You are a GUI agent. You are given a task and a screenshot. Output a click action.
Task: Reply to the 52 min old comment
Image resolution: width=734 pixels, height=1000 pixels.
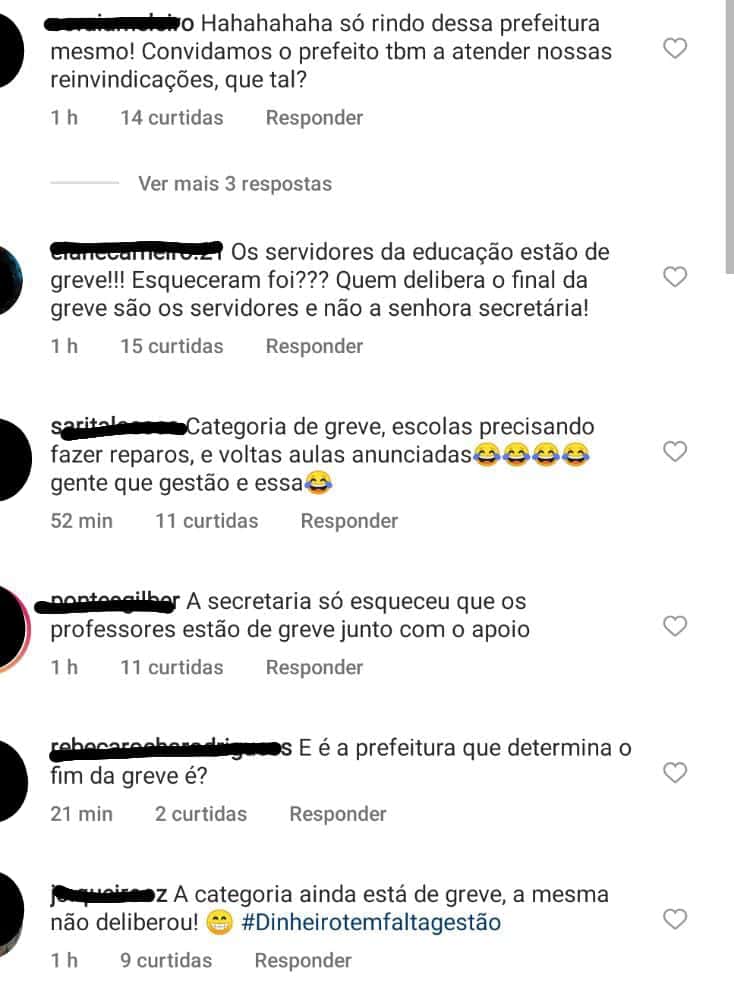pyautogui.click(x=349, y=520)
